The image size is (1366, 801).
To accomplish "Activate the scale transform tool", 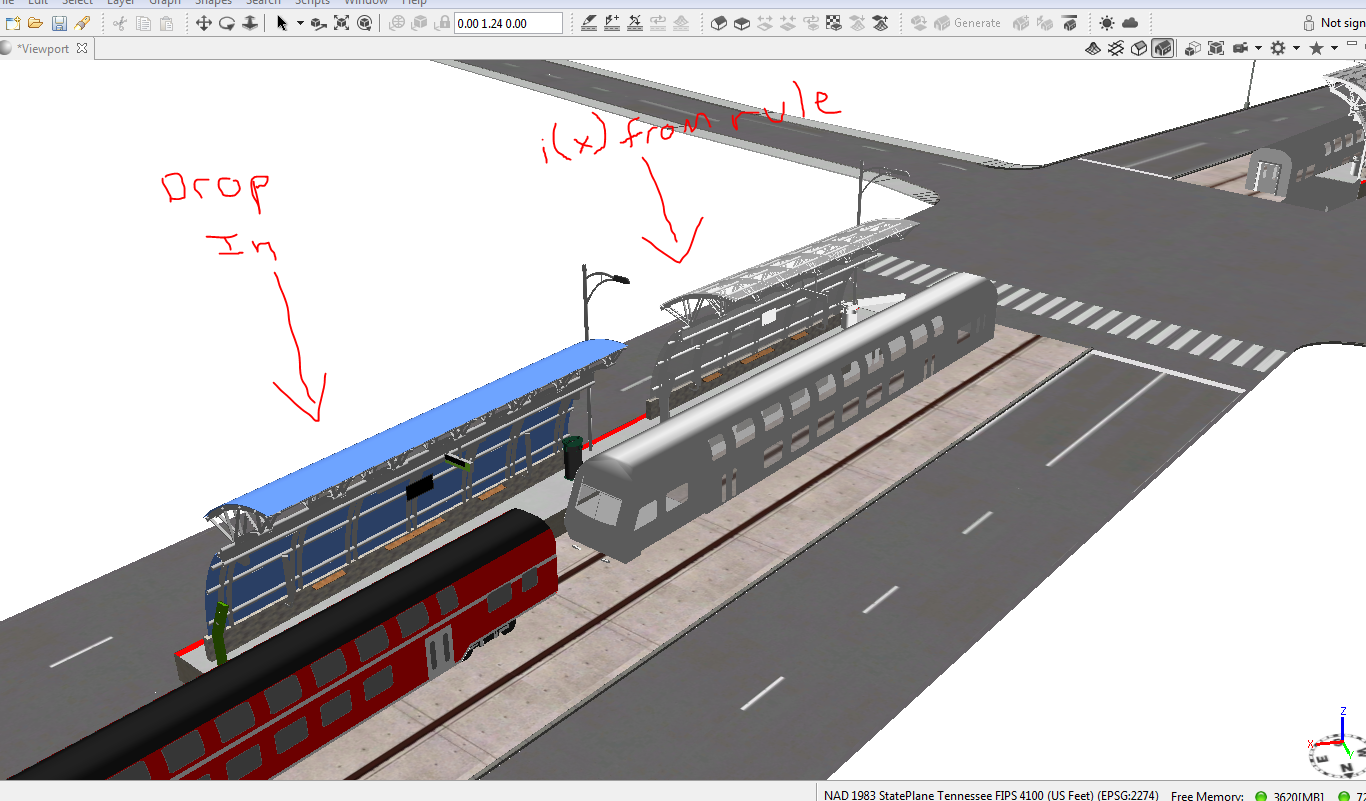I will click(342, 23).
